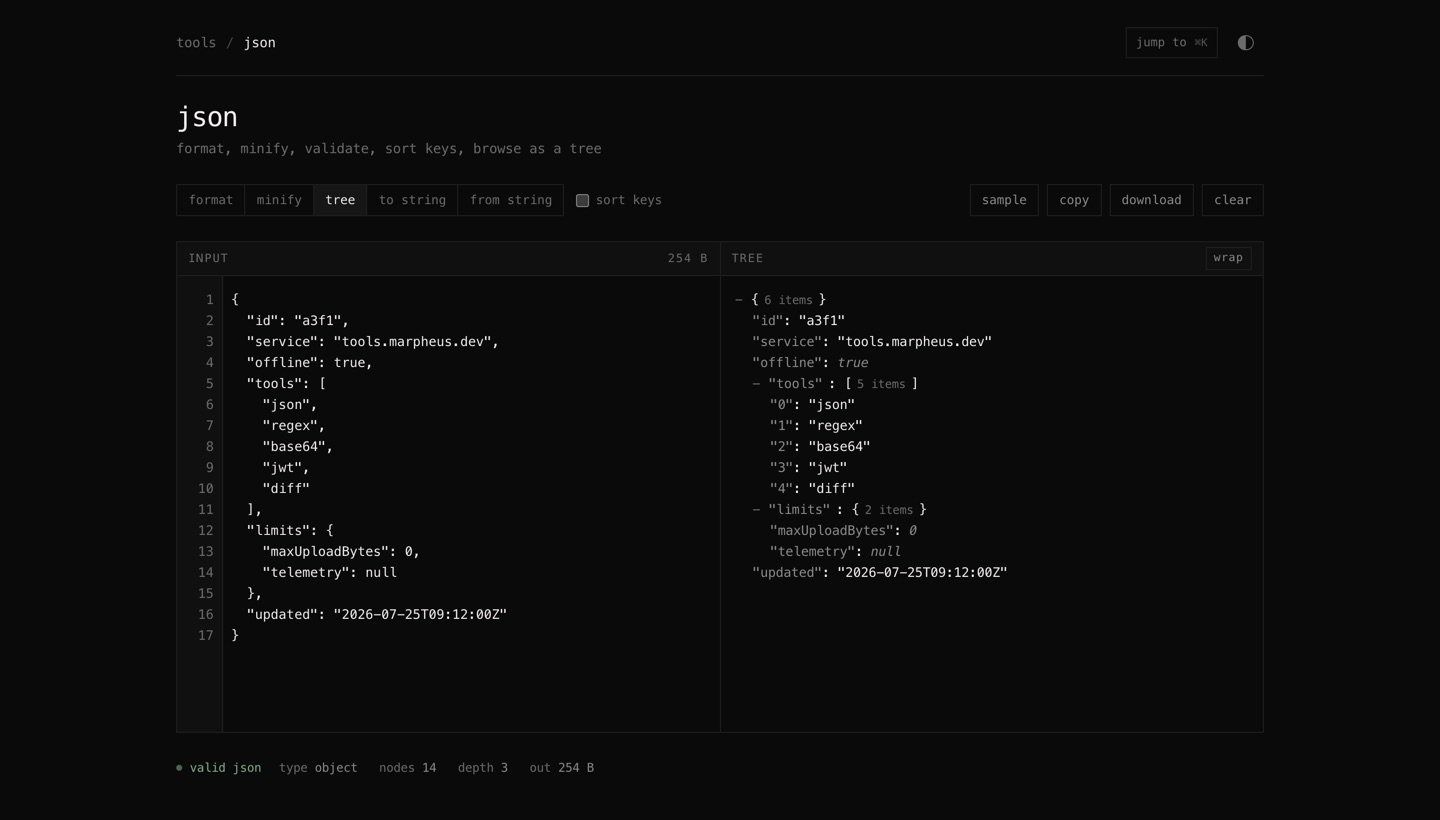The image size is (1440, 820).
Task: Select the "maxUploadBytes": 0 tree row
Action: click(843, 531)
